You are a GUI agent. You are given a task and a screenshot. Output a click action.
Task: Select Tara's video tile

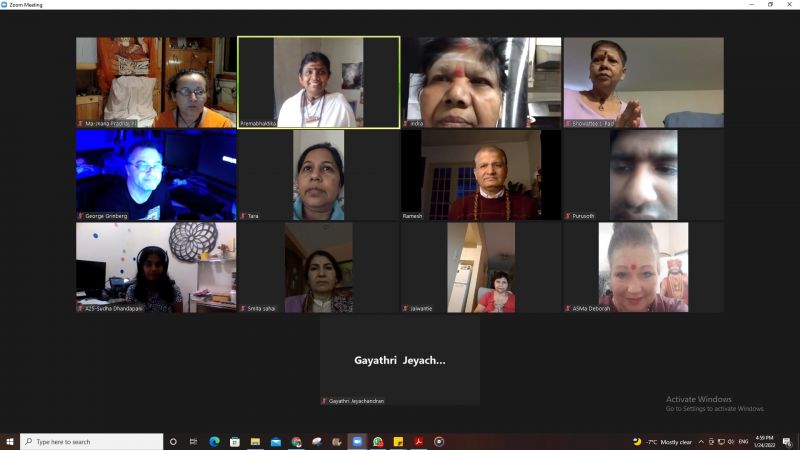[318, 174]
